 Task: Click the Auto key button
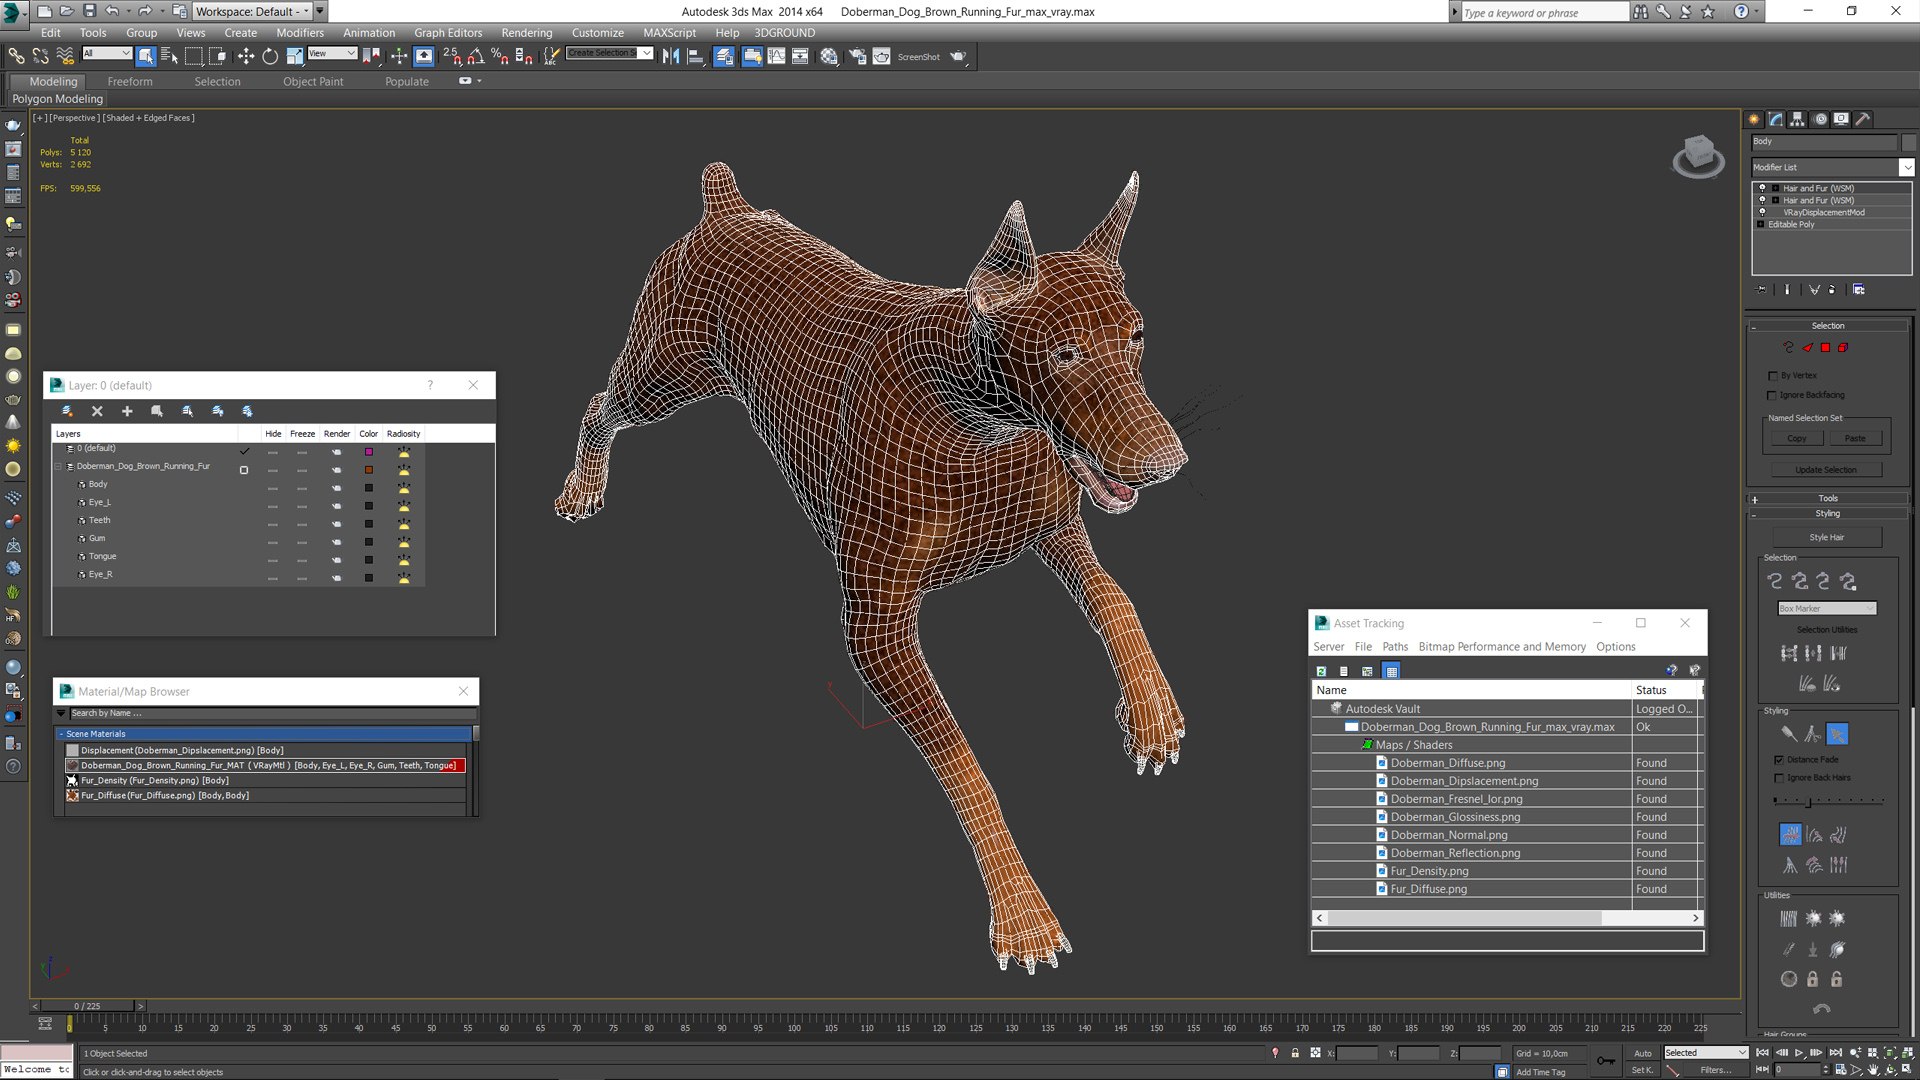[x=1642, y=1053]
